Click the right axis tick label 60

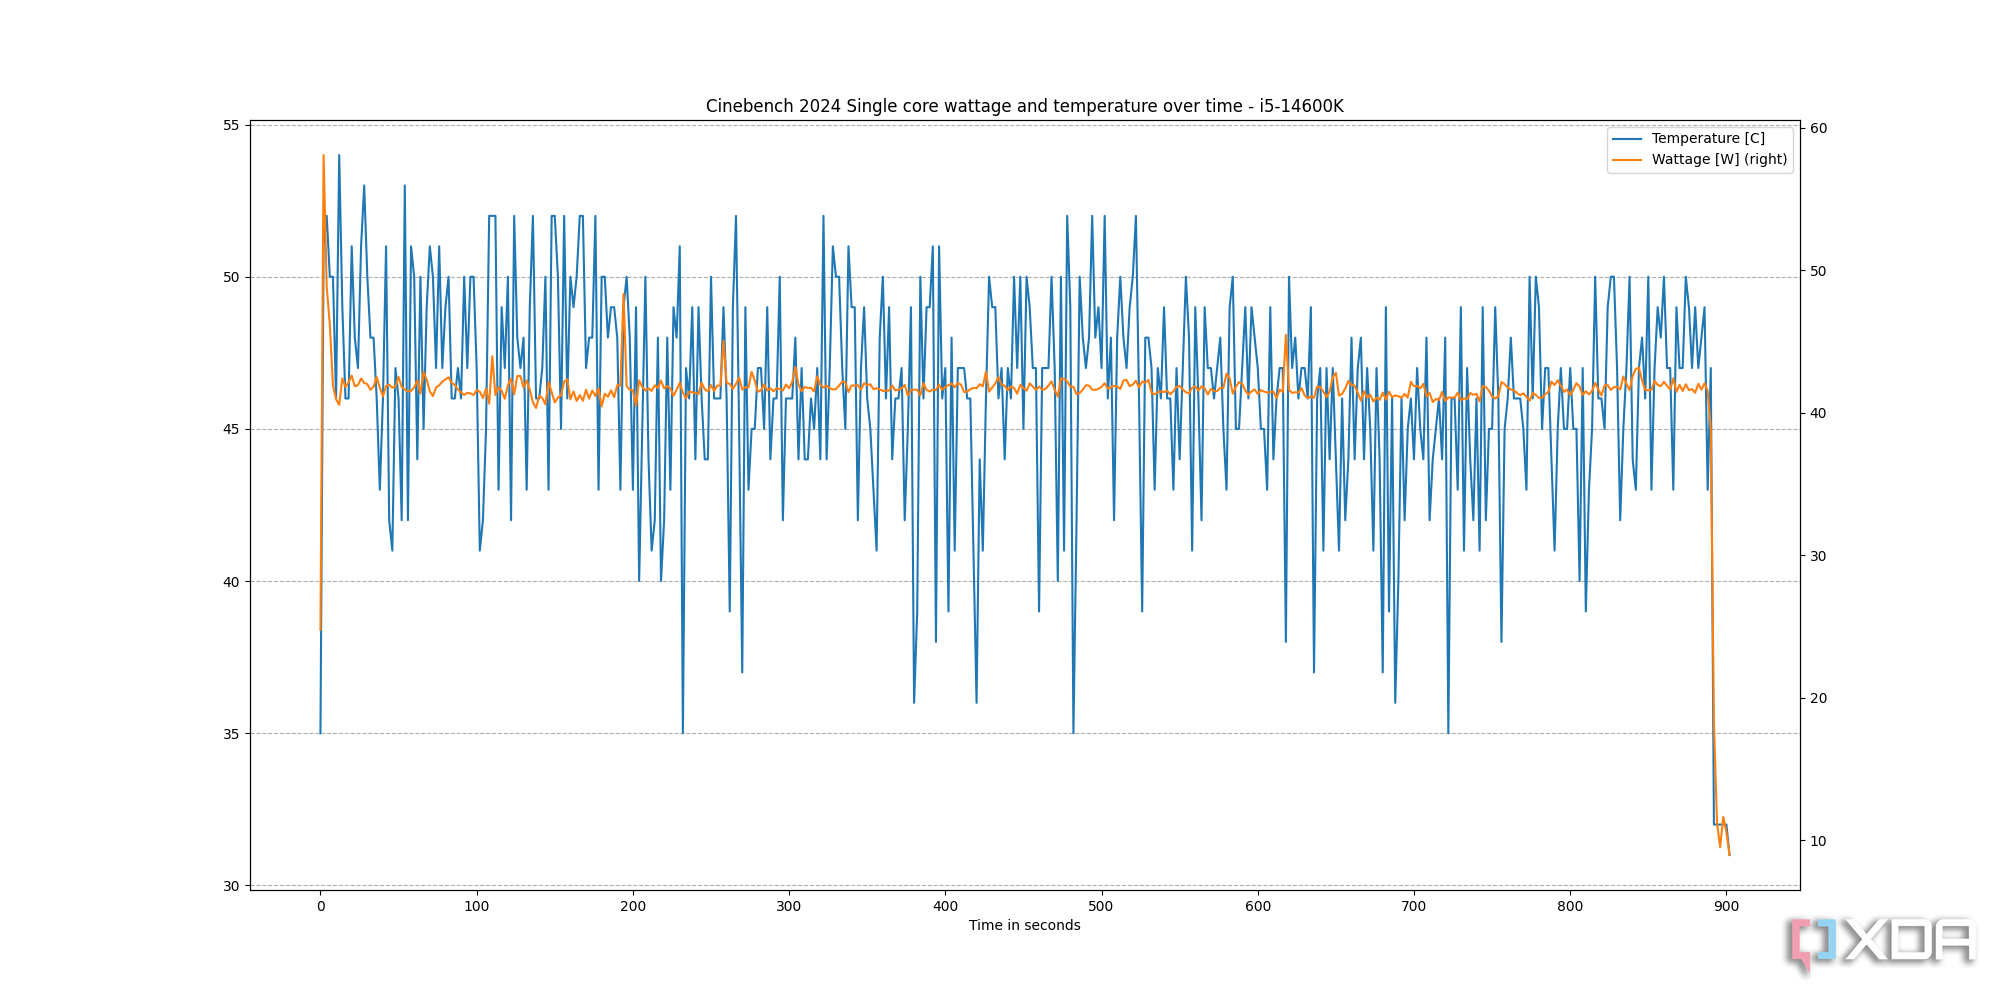point(1818,128)
